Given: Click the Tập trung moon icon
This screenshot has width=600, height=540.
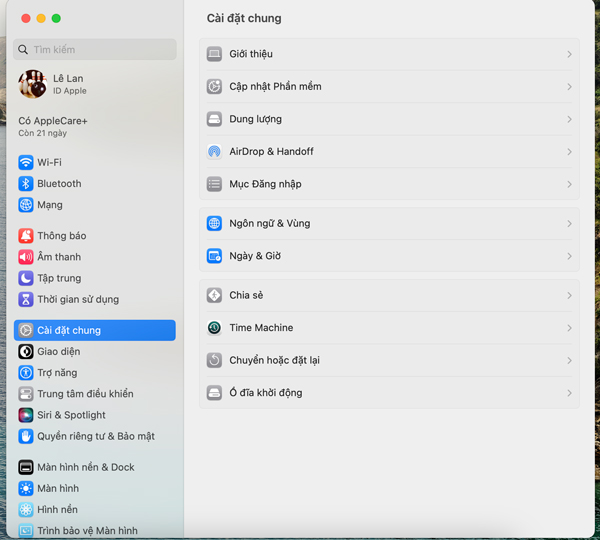Looking at the screenshot, I should tap(26, 278).
